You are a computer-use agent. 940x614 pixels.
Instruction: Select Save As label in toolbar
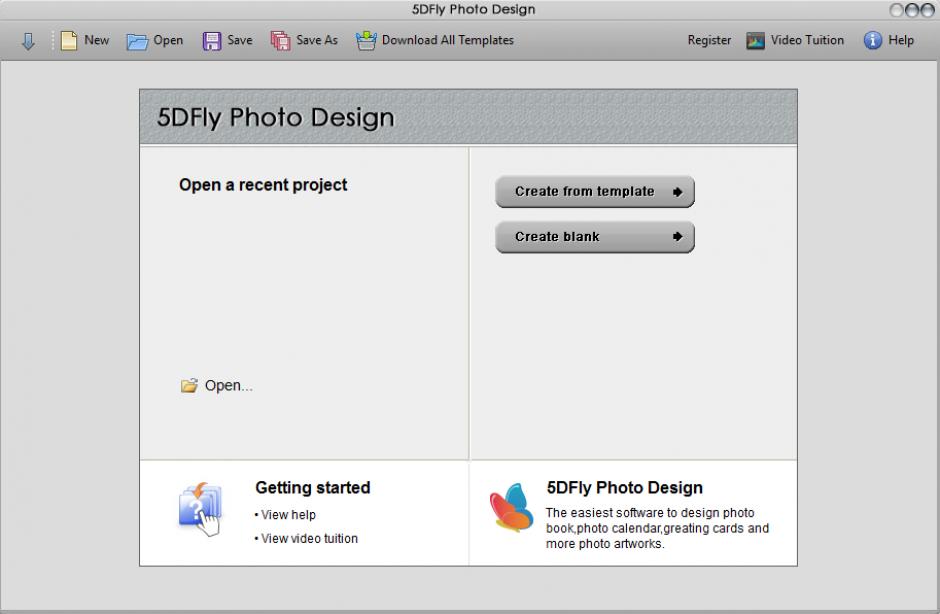click(x=317, y=40)
